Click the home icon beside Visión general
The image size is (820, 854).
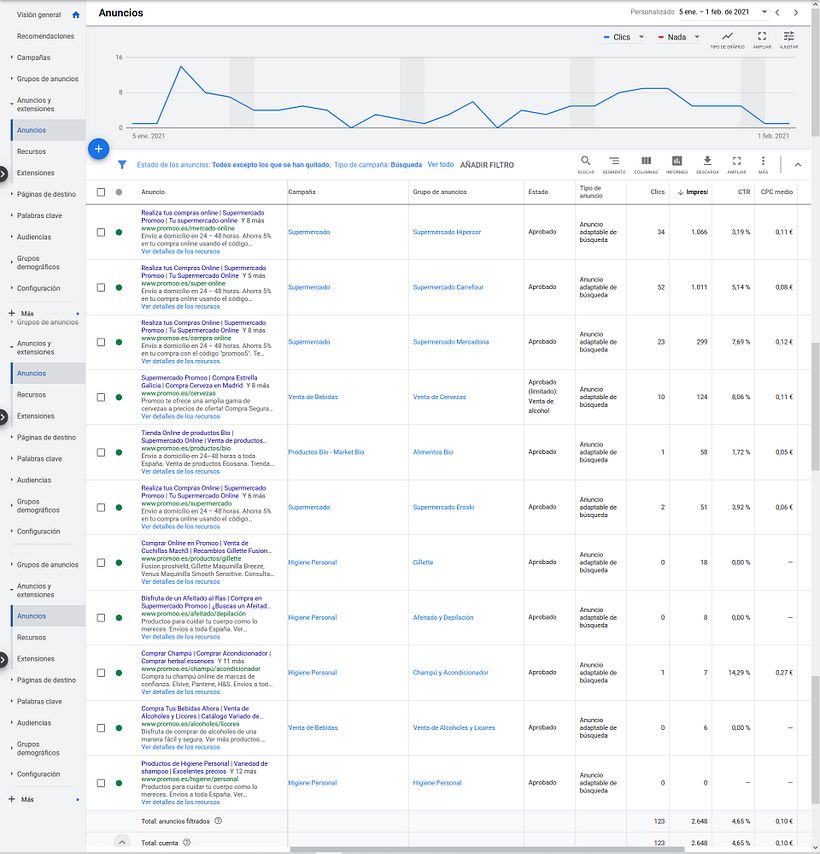click(76, 15)
